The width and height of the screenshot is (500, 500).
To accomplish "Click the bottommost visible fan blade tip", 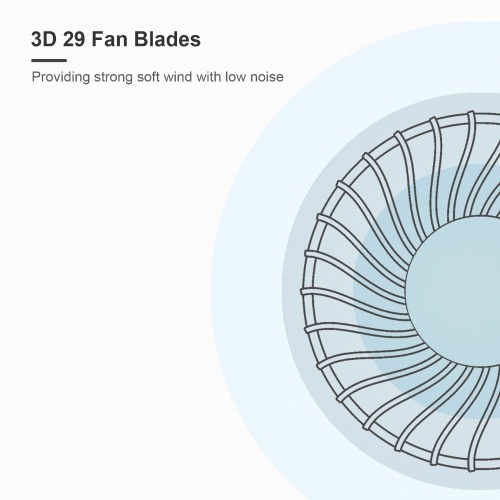I will [x=471, y=467].
